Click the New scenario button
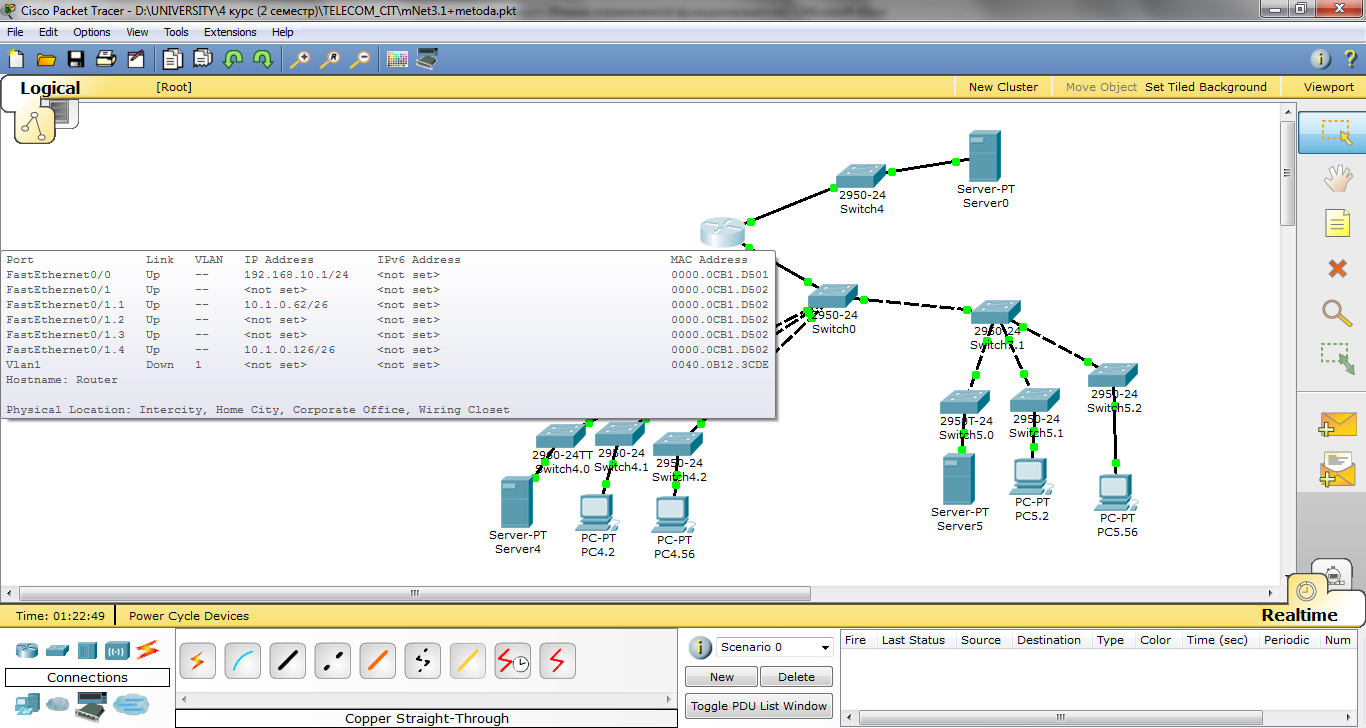Image resolution: width=1366 pixels, height=728 pixels. (x=722, y=677)
